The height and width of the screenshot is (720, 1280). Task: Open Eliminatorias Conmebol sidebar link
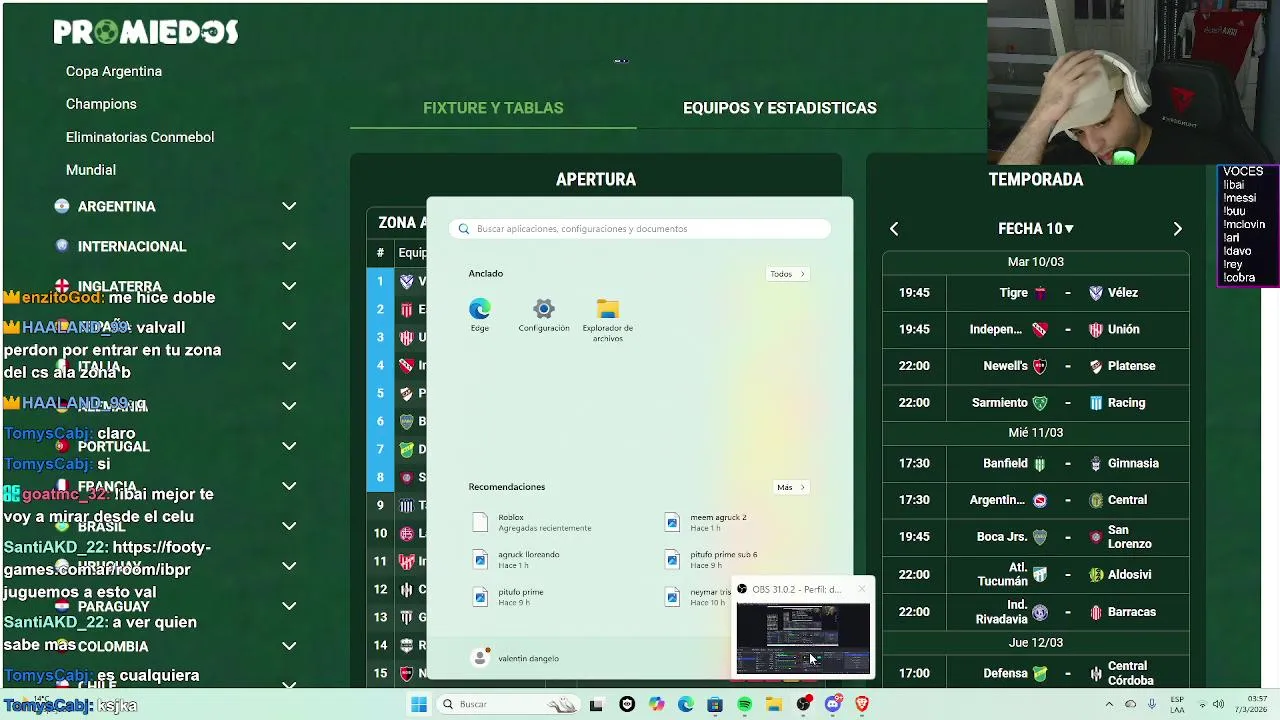[140, 137]
